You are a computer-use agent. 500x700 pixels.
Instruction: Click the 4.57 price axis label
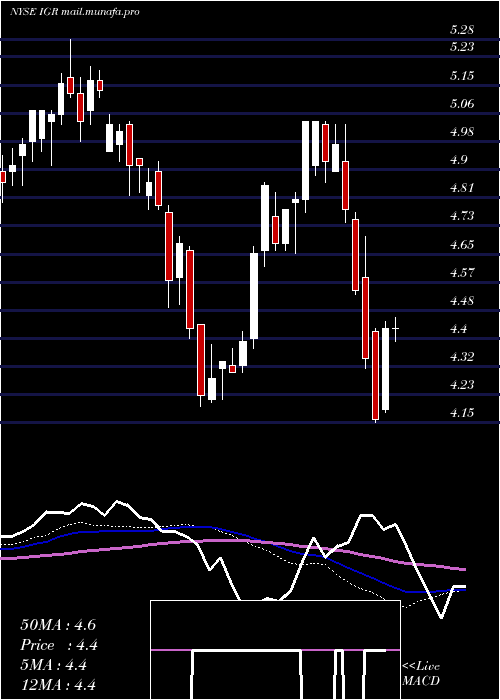[462, 272]
